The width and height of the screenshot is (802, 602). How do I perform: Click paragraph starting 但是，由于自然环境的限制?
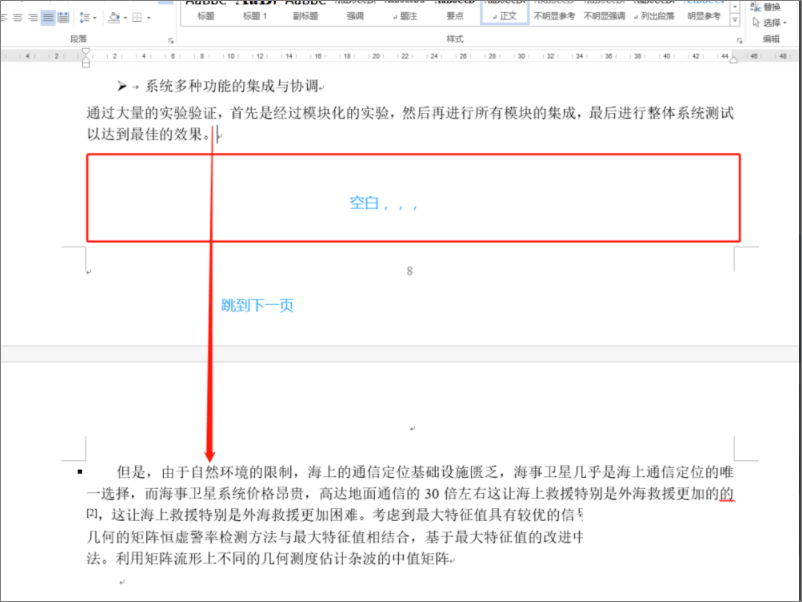[x=410, y=515]
